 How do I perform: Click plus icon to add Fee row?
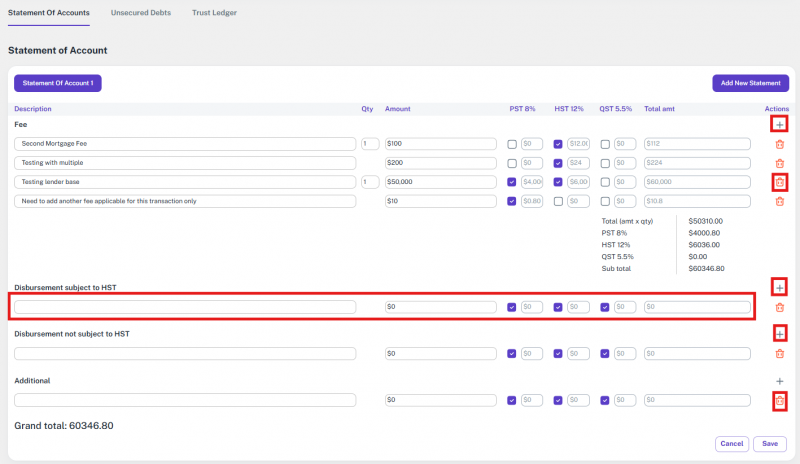(779, 125)
